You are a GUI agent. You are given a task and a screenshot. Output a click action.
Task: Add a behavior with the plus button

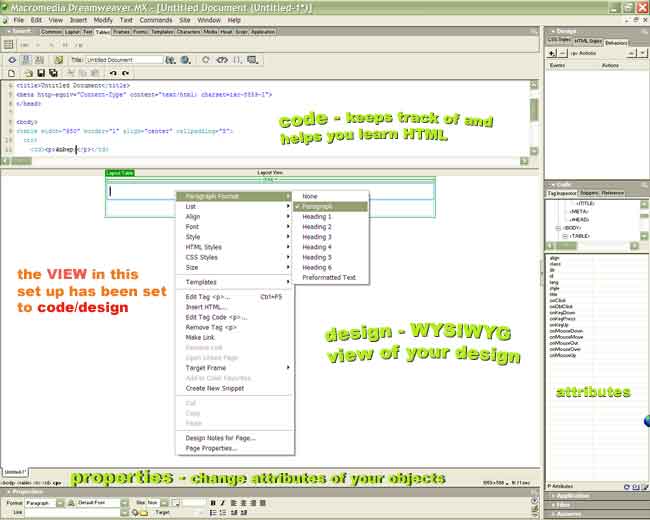point(552,51)
